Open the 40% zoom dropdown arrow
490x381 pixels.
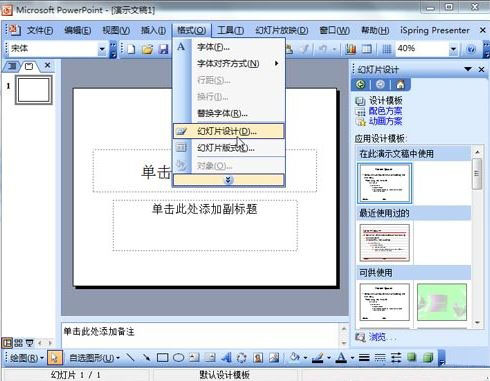(x=453, y=49)
